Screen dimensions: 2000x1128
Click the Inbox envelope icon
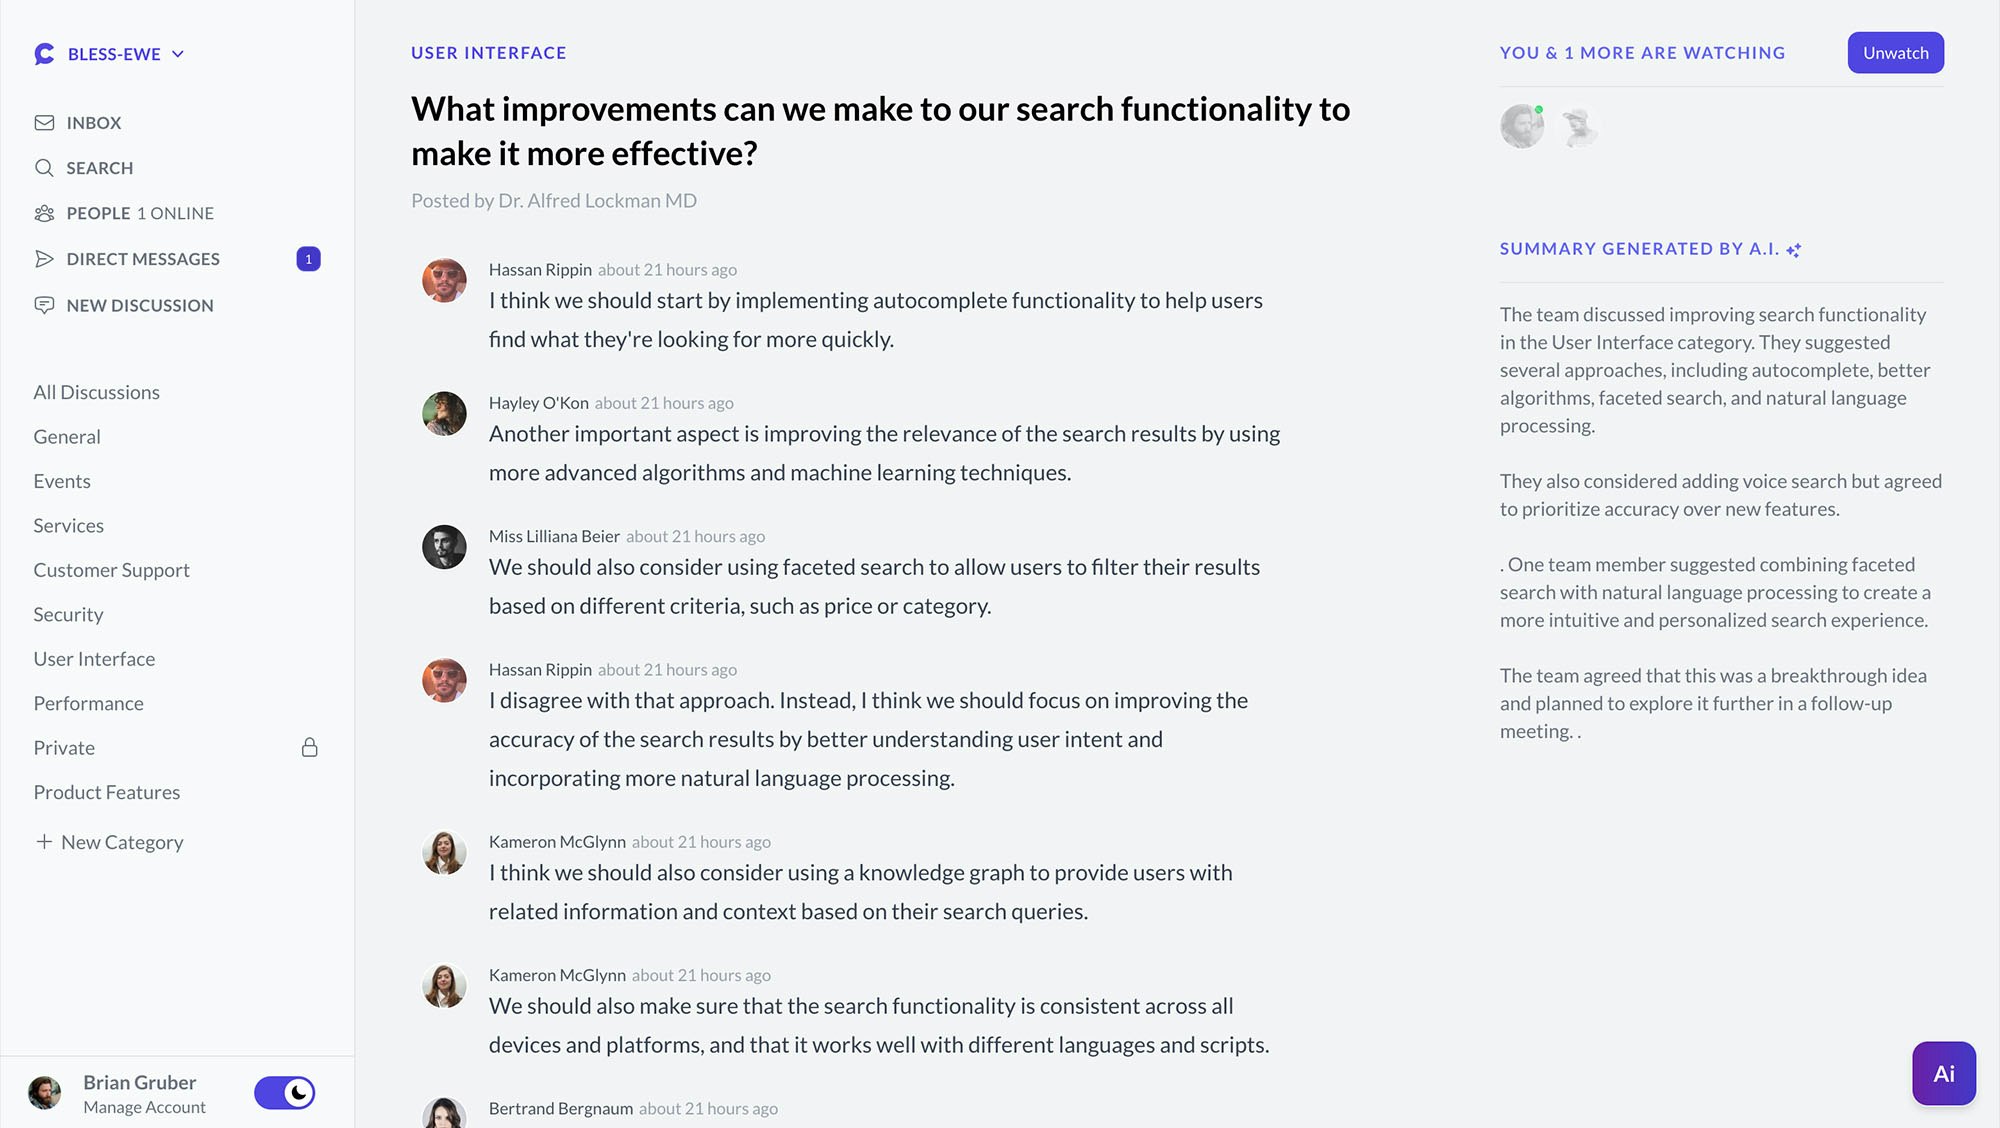(44, 123)
